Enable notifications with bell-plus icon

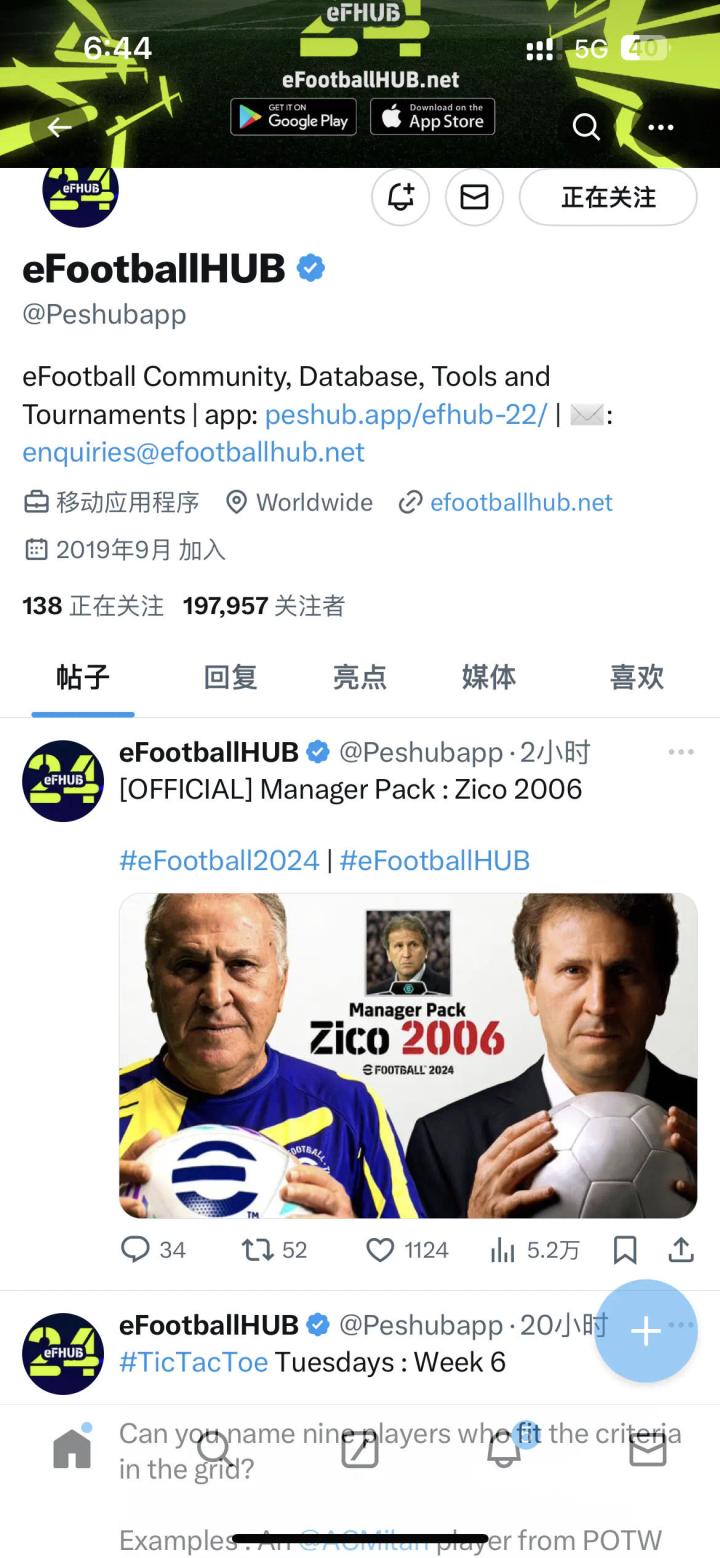pos(400,197)
